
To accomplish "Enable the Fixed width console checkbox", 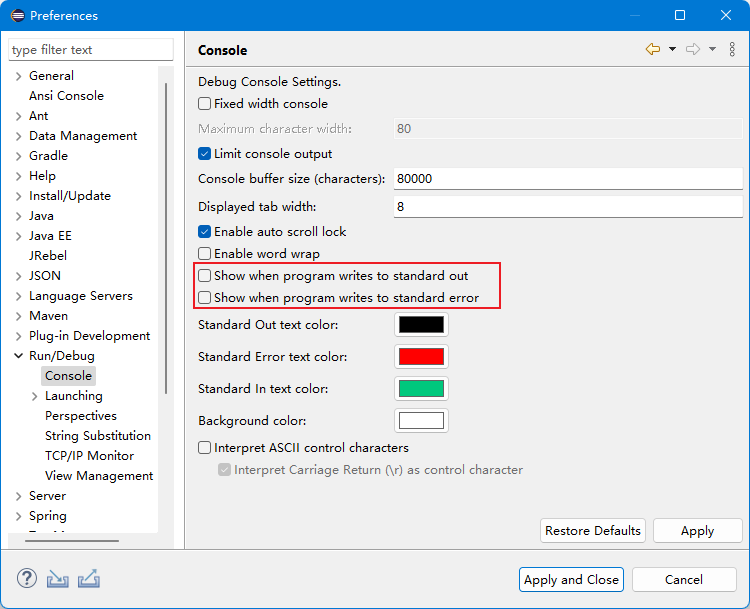I will point(205,104).
